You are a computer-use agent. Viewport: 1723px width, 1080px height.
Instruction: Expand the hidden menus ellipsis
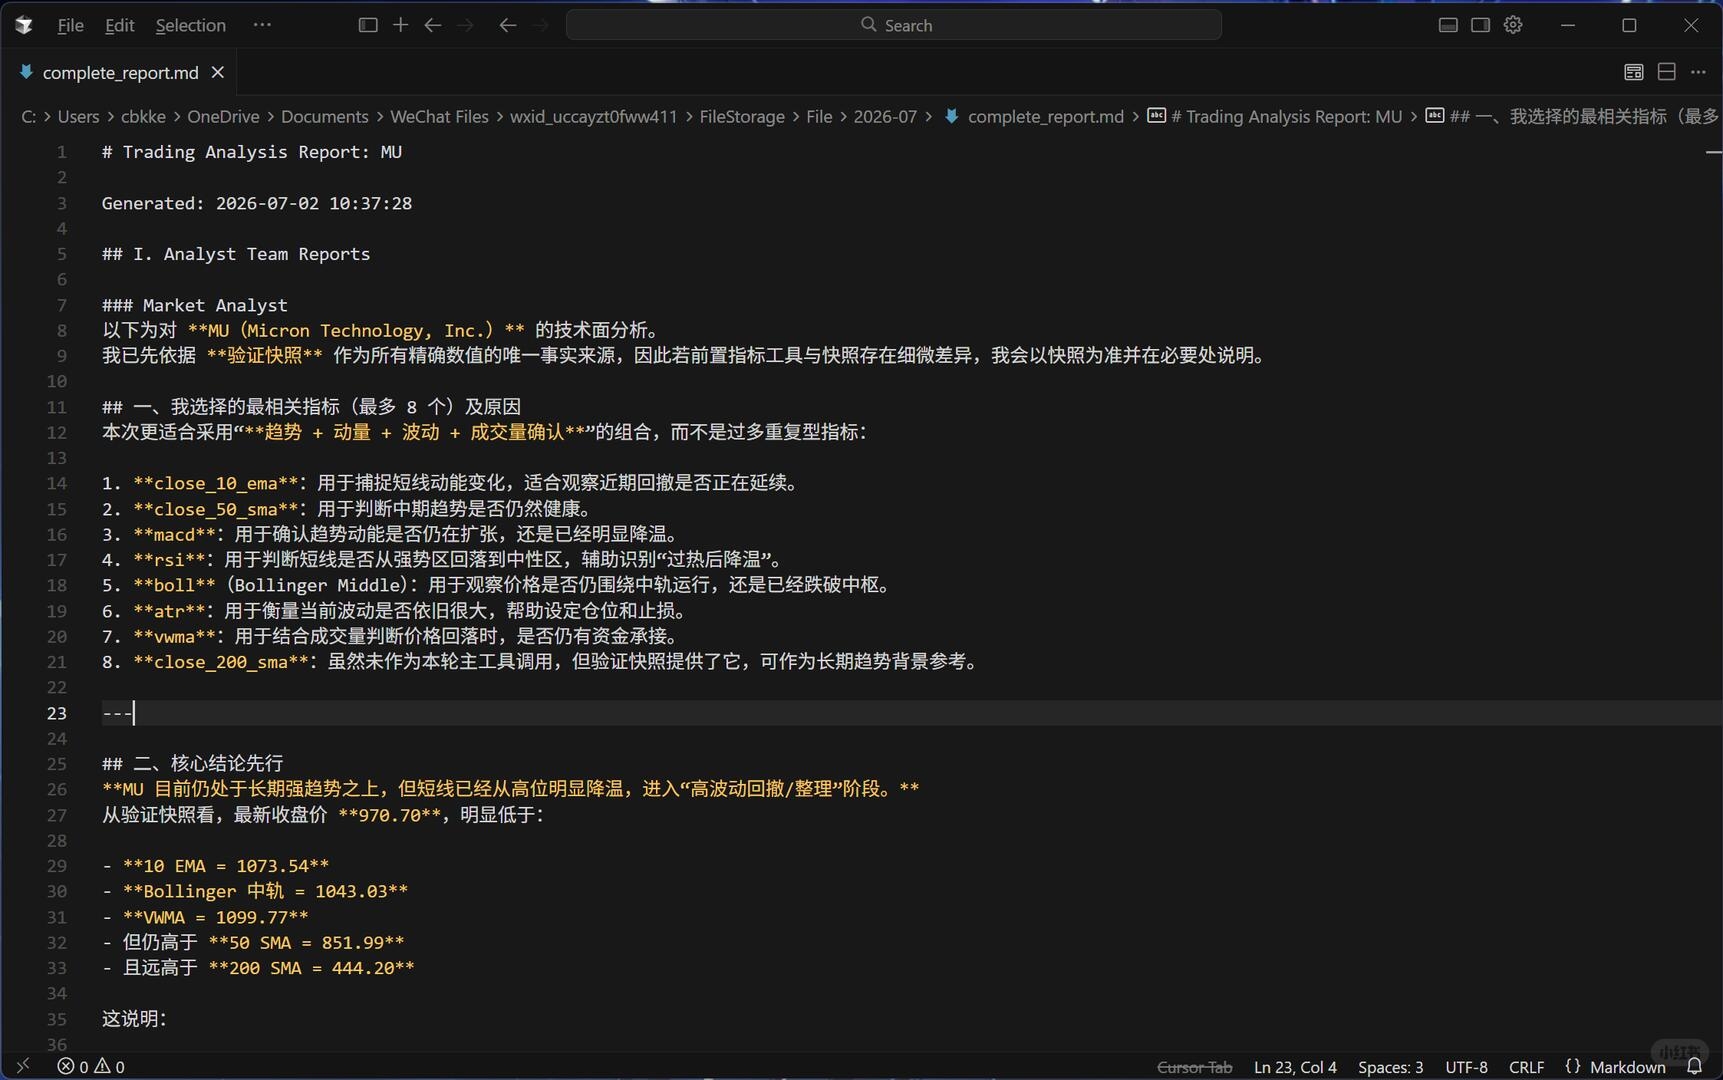[x=262, y=25]
